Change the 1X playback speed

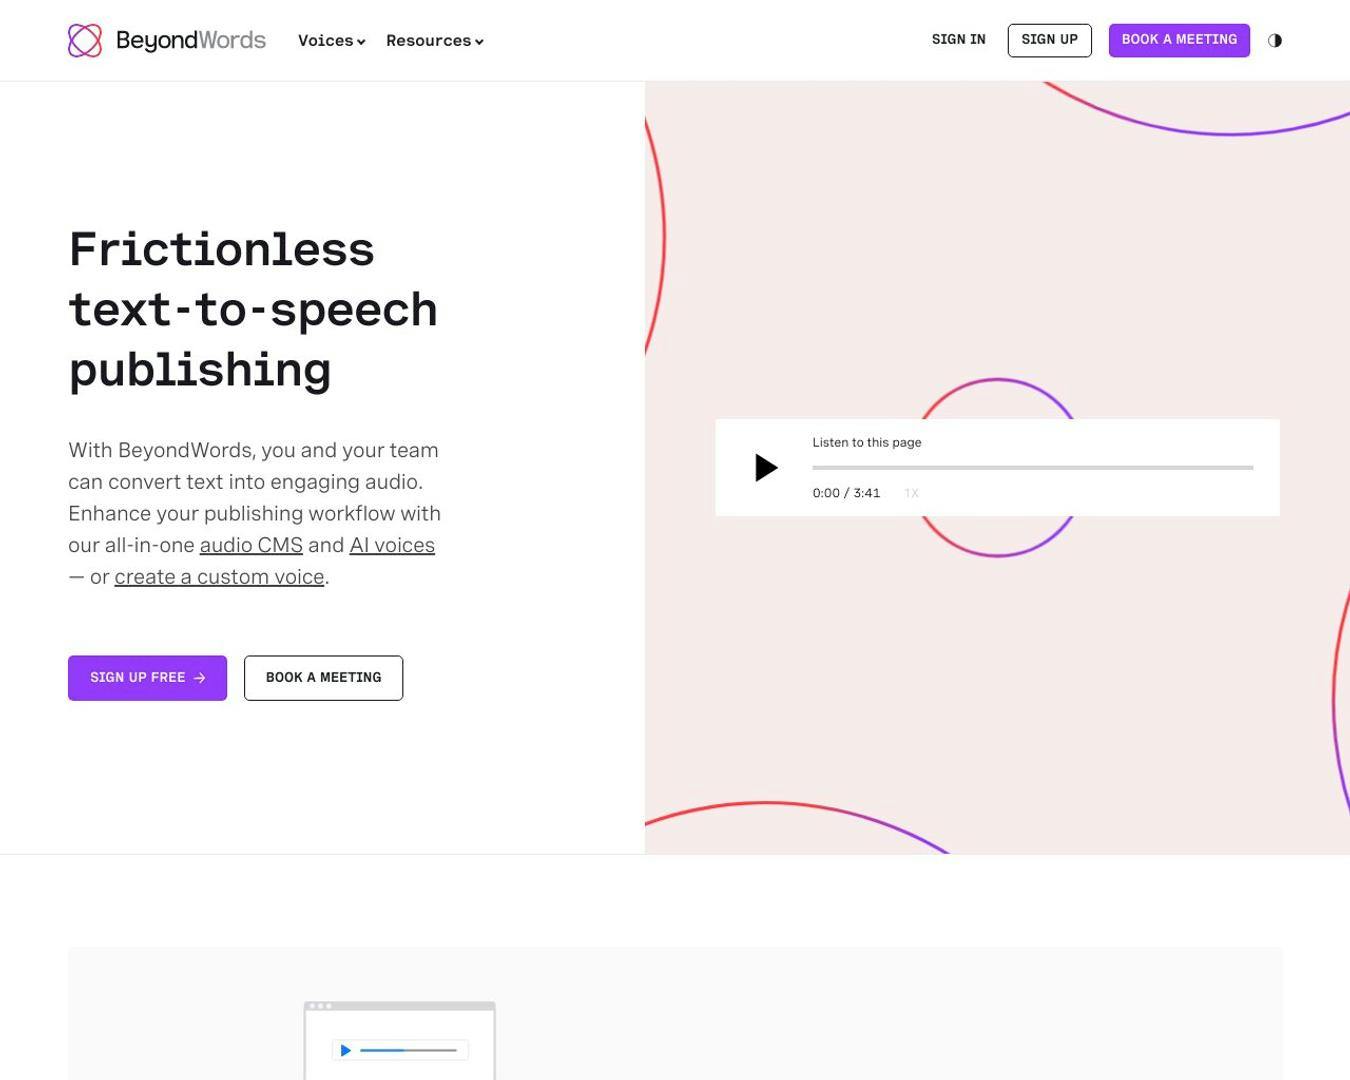tap(911, 493)
